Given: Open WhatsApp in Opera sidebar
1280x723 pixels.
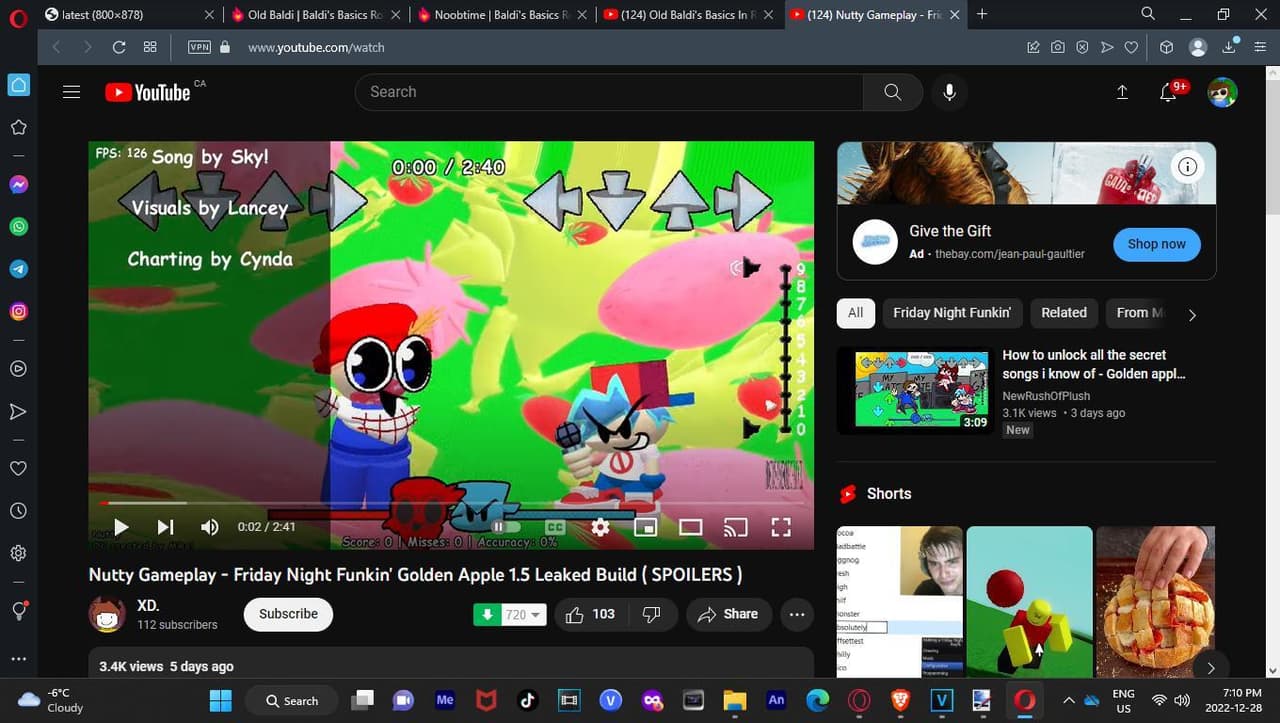Looking at the screenshot, I should (18, 227).
